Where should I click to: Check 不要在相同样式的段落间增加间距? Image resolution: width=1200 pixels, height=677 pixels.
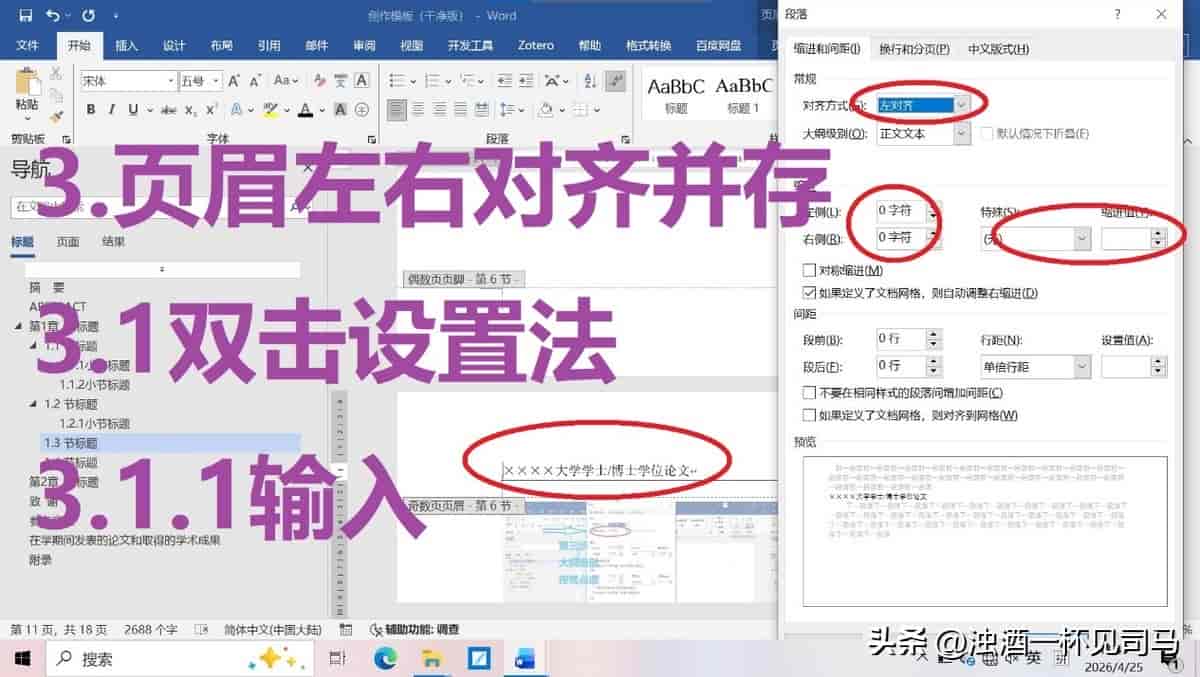pyautogui.click(x=810, y=393)
